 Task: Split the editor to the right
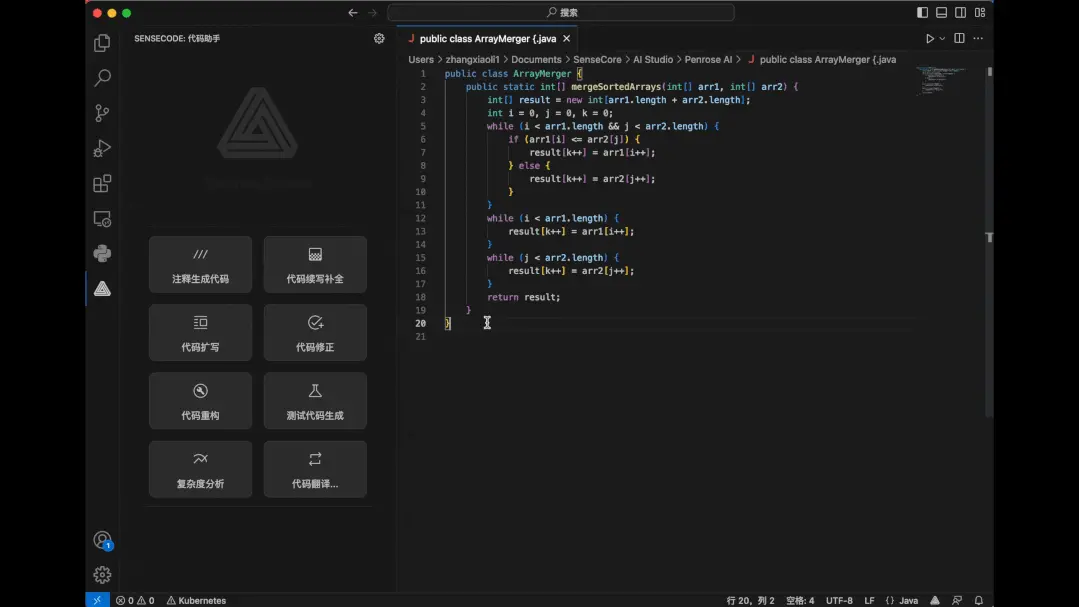tap(959, 39)
